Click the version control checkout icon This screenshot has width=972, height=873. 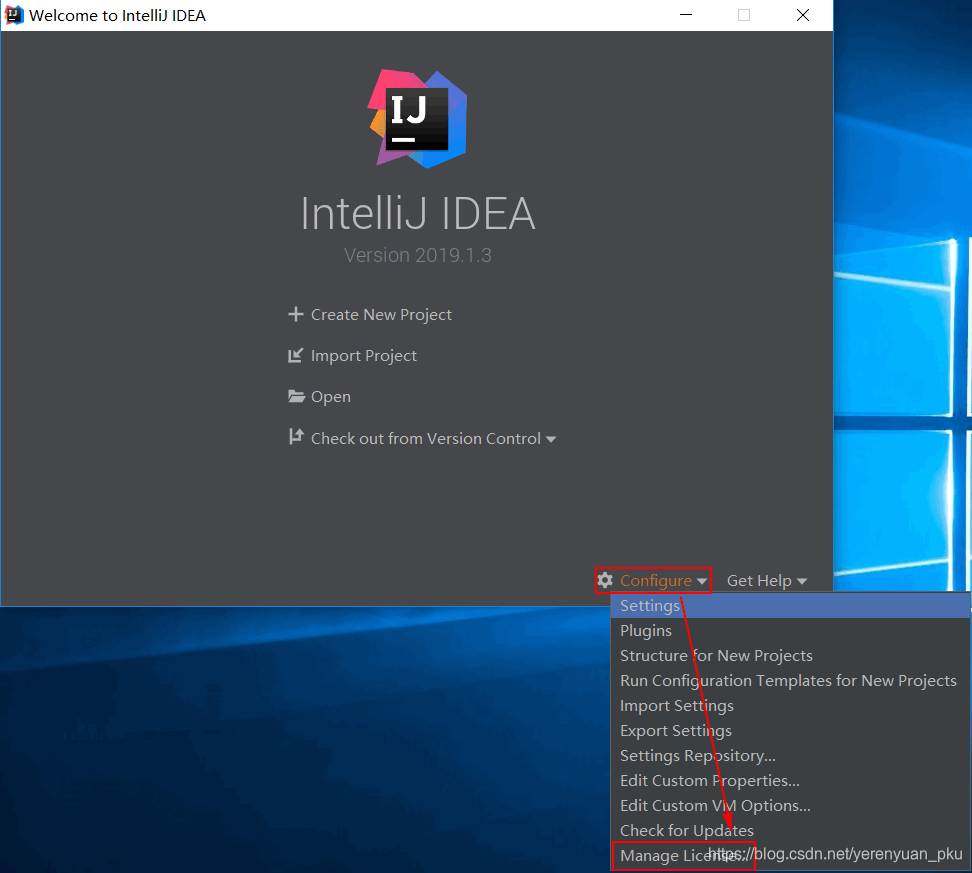pos(296,437)
